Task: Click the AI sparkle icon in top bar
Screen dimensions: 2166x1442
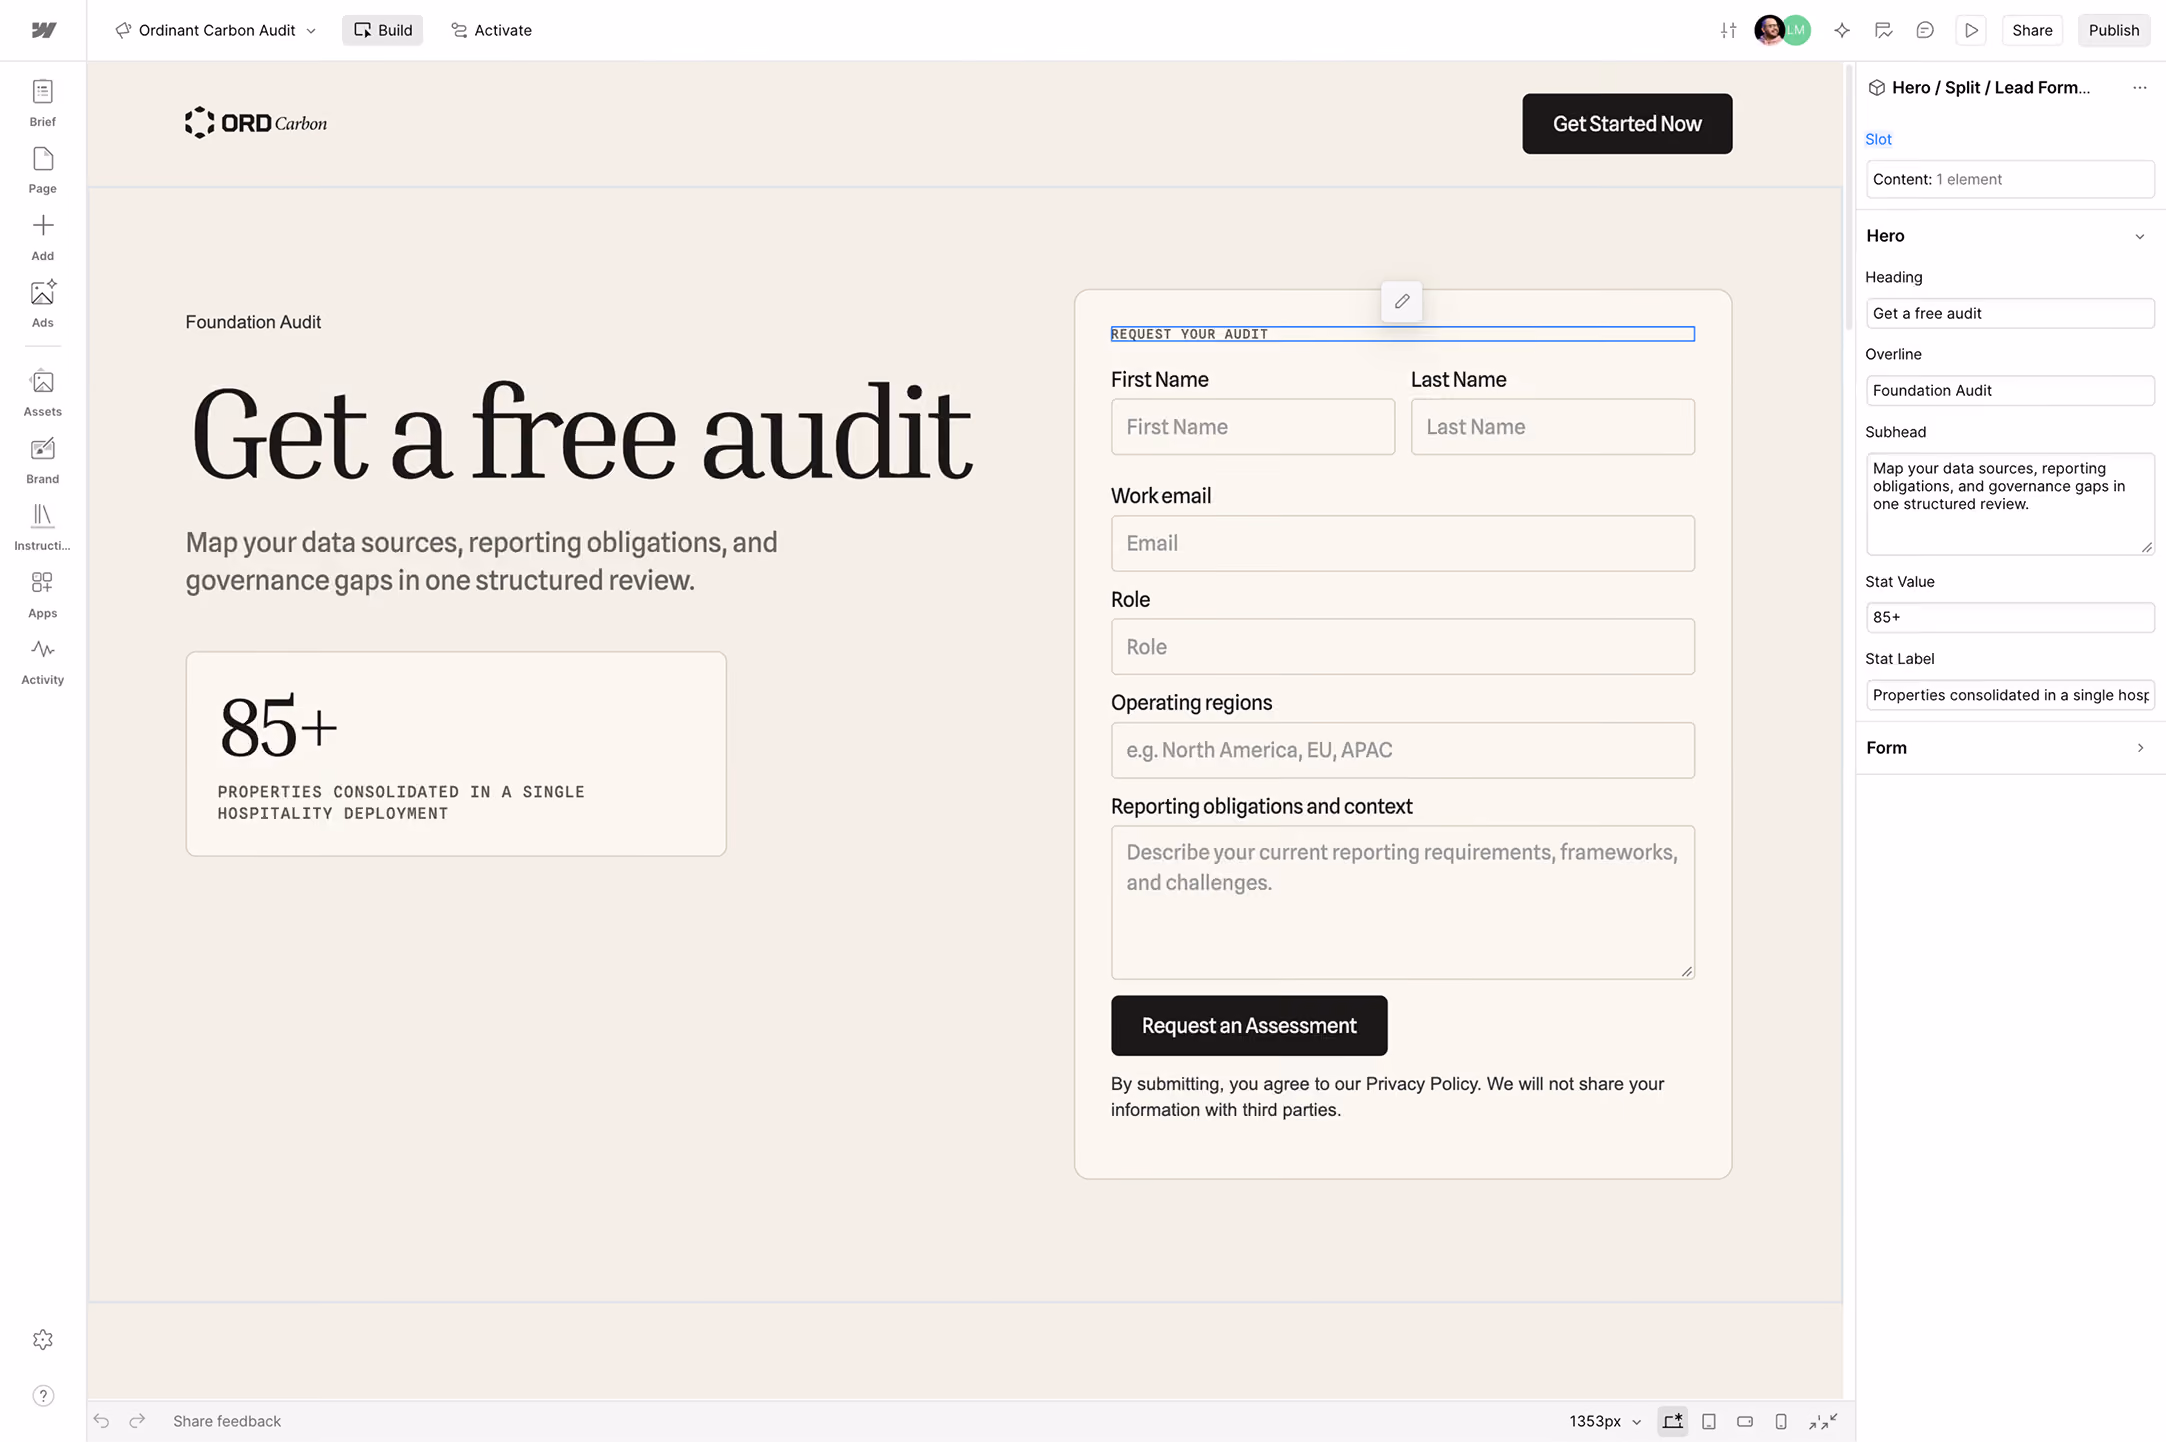Action: point(1841,30)
